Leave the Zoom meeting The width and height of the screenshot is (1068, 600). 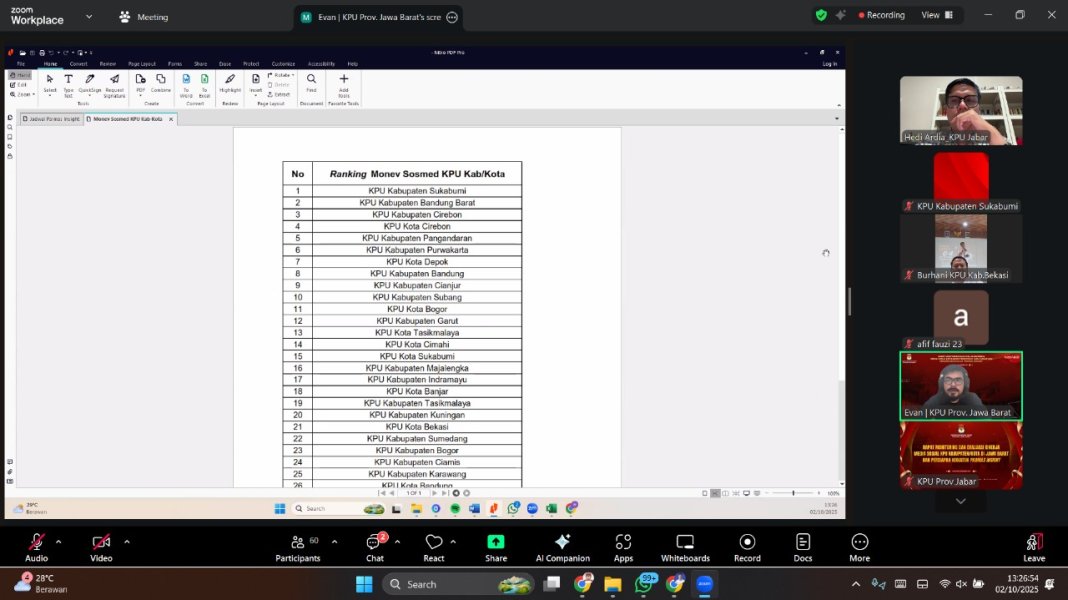tap(1034, 547)
